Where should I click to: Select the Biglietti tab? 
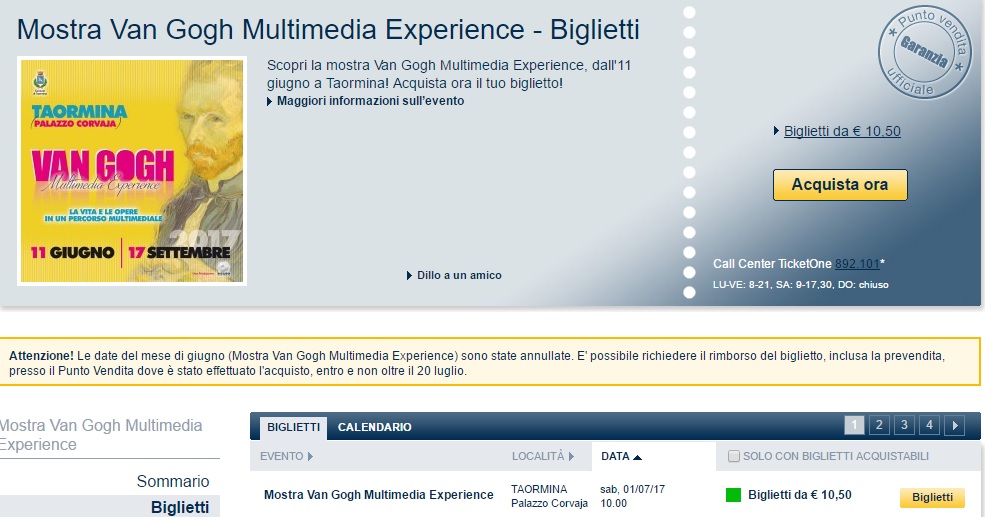coord(294,427)
